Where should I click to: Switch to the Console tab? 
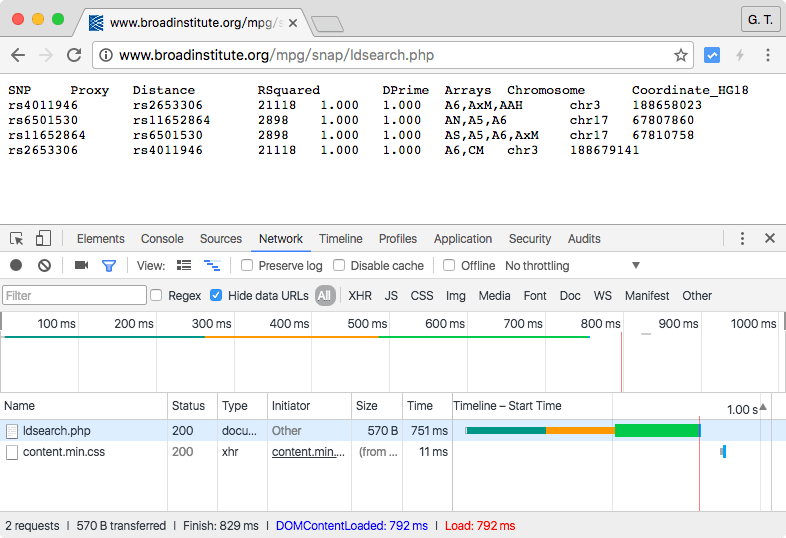pyautogui.click(x=162, y=239)
